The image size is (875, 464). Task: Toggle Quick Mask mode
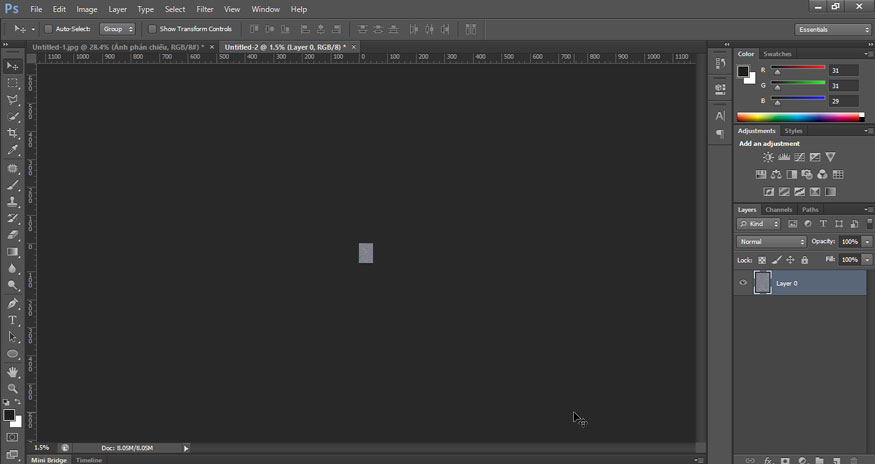[12, 437]
